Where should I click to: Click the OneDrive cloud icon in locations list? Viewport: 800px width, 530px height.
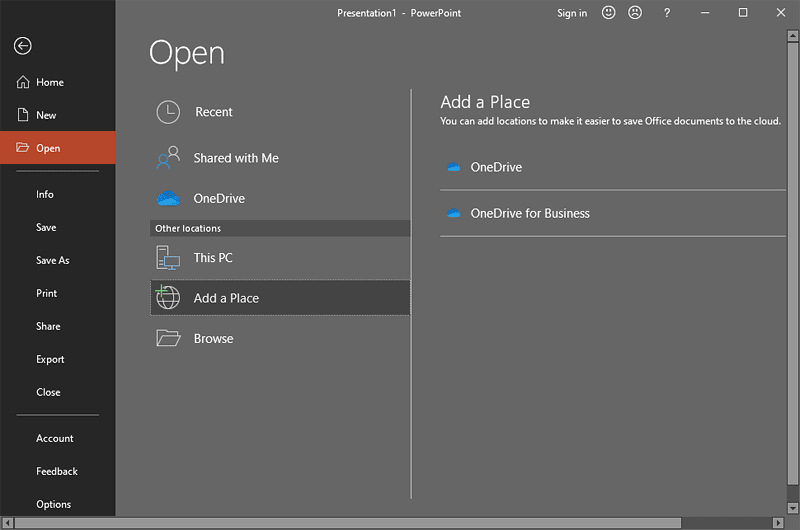pos(168,199)
